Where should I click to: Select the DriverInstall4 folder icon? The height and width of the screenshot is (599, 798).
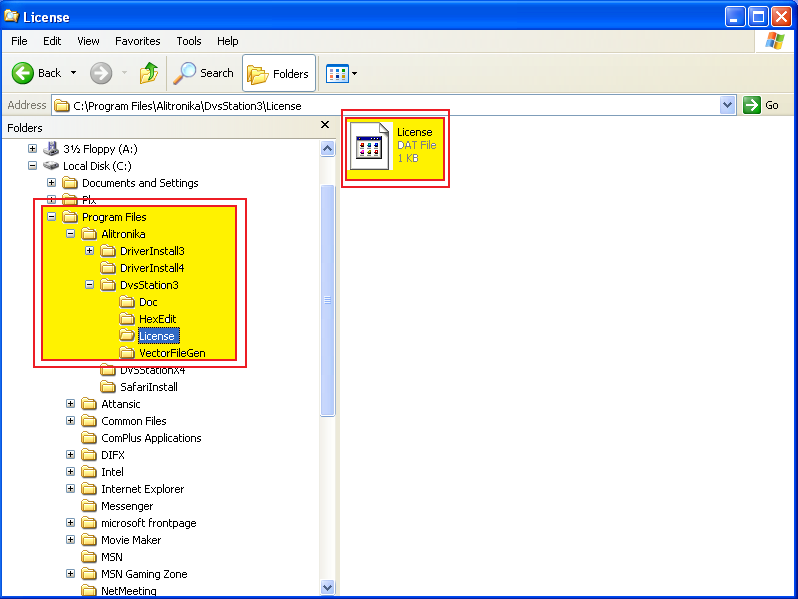[x=108, y=268]
